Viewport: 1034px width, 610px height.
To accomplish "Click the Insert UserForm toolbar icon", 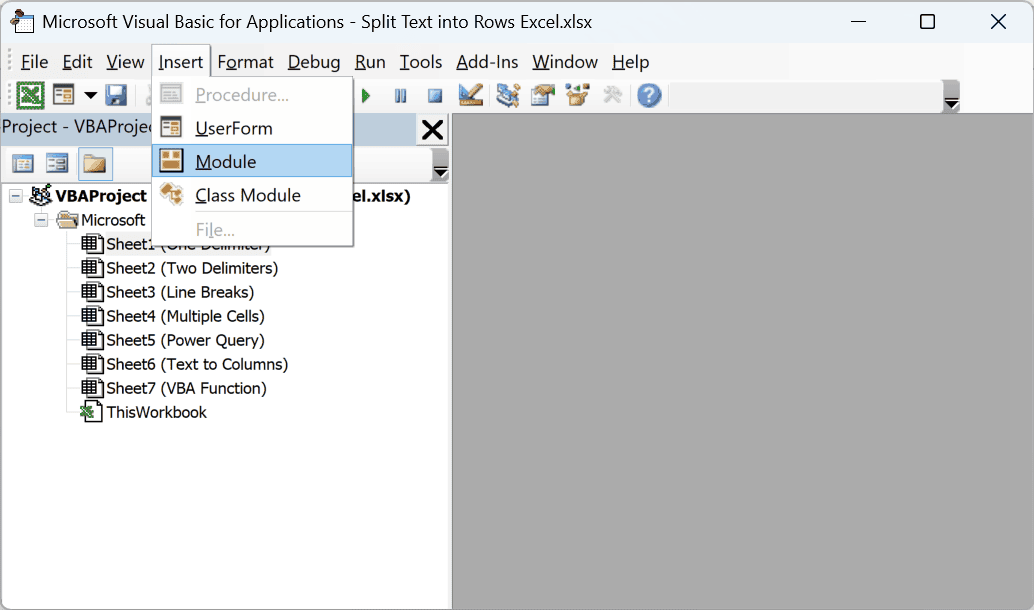I will [63, 96].
